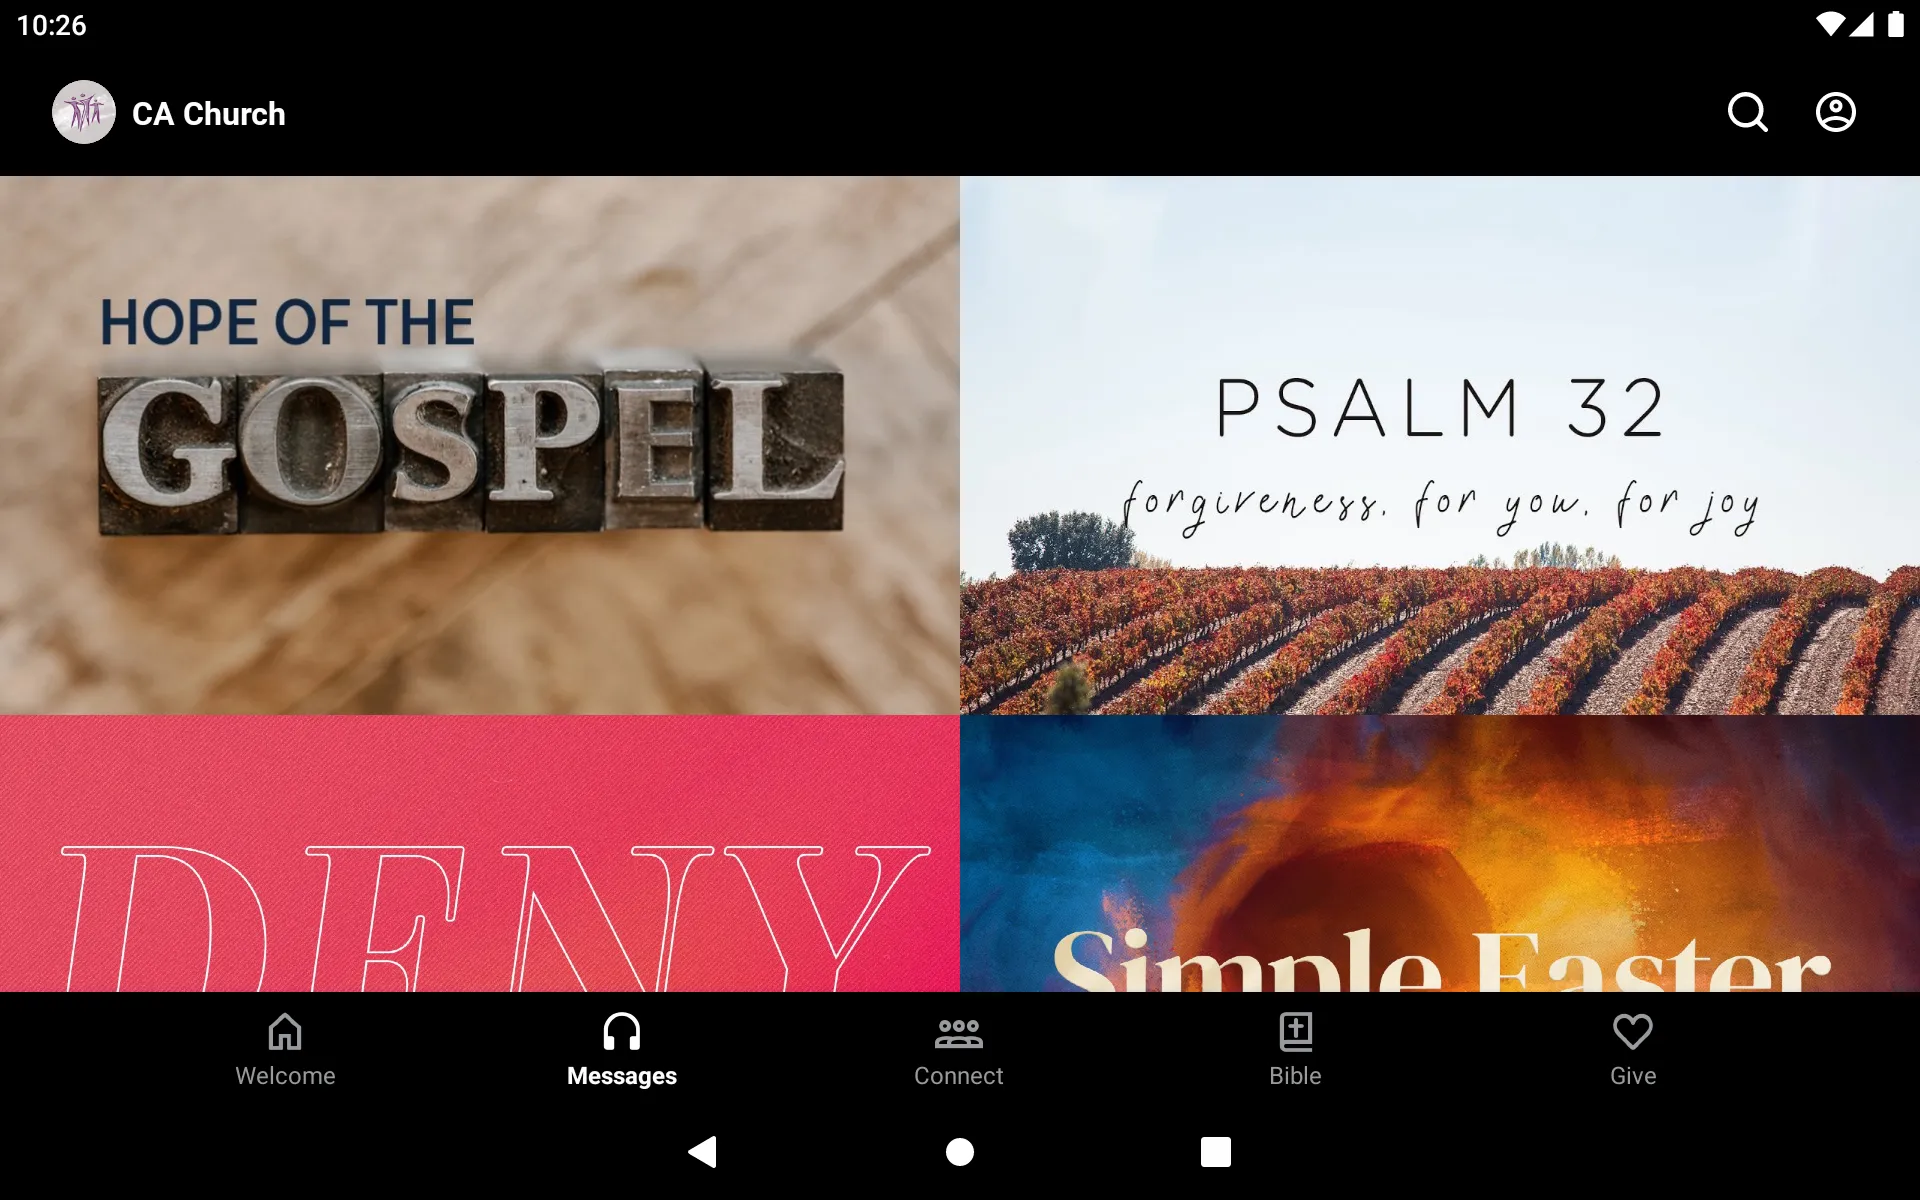This screenshot has width=1920, height=1200.
Task: Select the Messages tab label
Action: point(621,1076)
